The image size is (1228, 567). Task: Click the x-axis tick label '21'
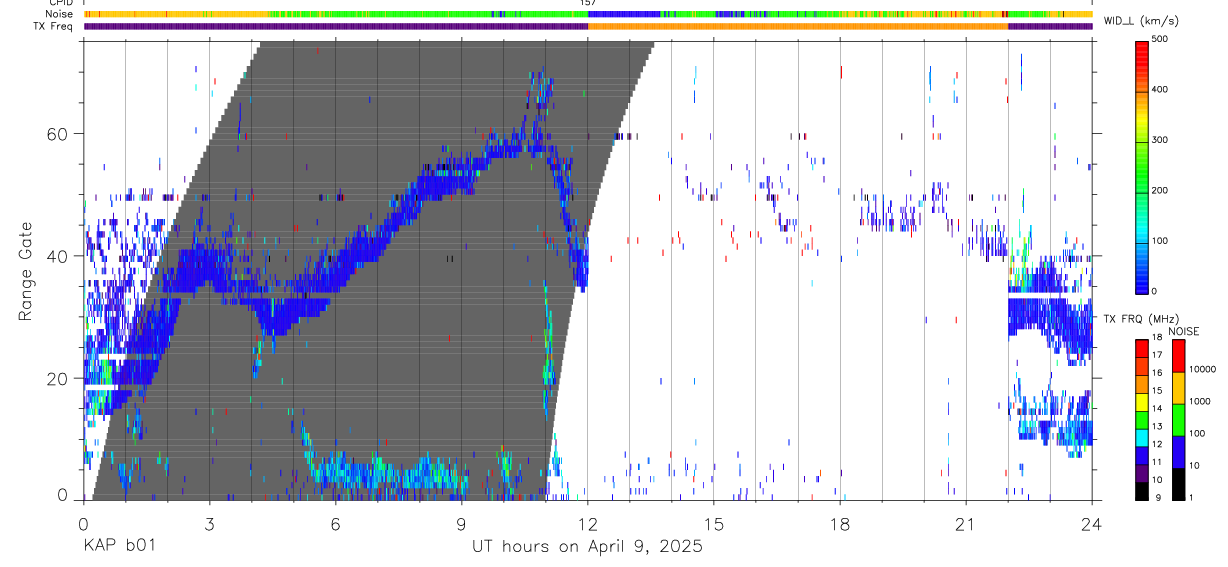click(x=966, y=523)
